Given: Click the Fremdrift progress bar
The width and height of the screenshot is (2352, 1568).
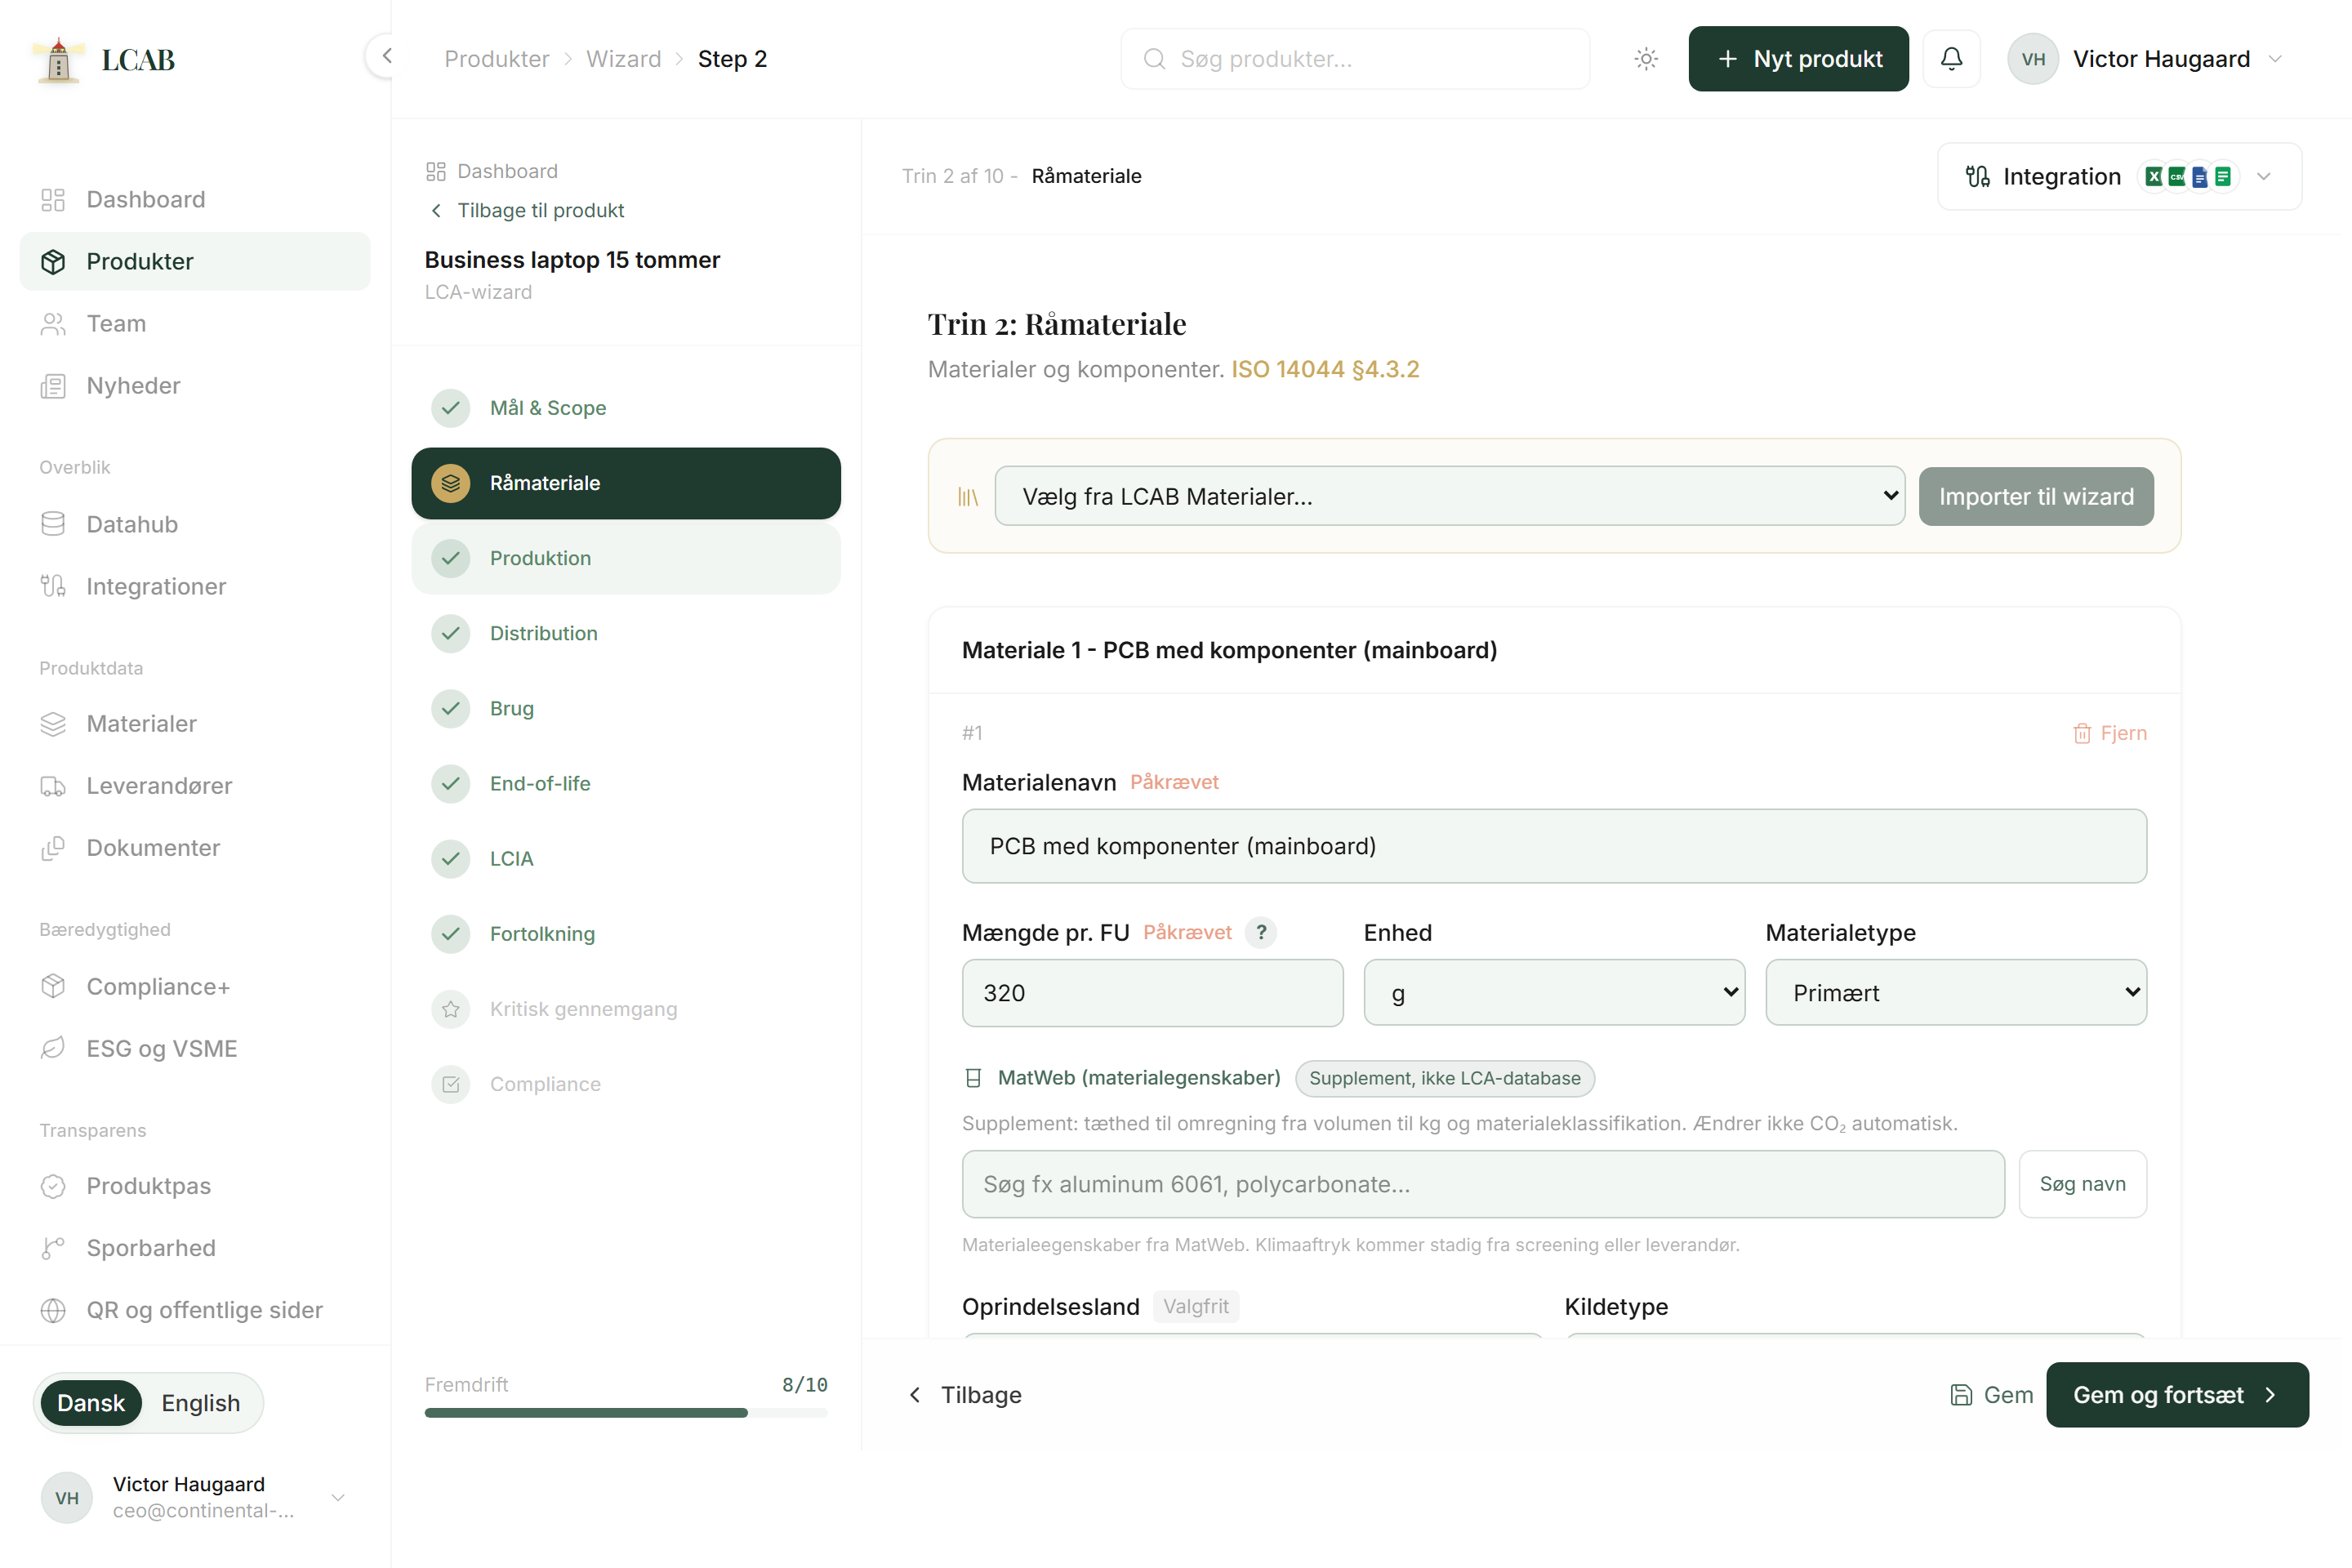Looking at the screenshot, I should 626,1412.
